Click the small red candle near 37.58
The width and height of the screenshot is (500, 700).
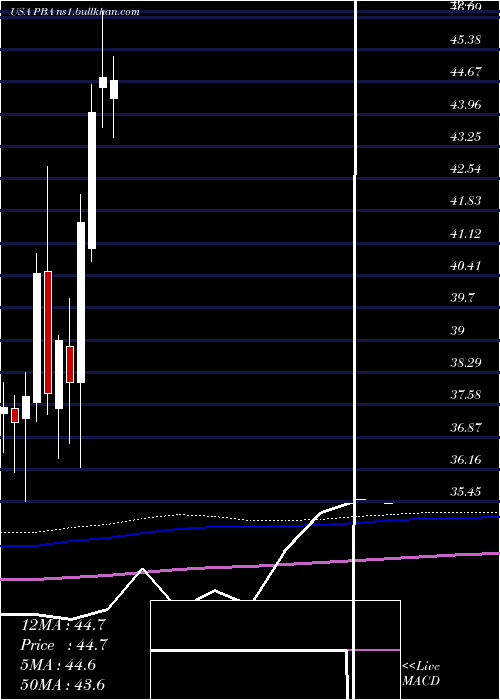point(15,415)
